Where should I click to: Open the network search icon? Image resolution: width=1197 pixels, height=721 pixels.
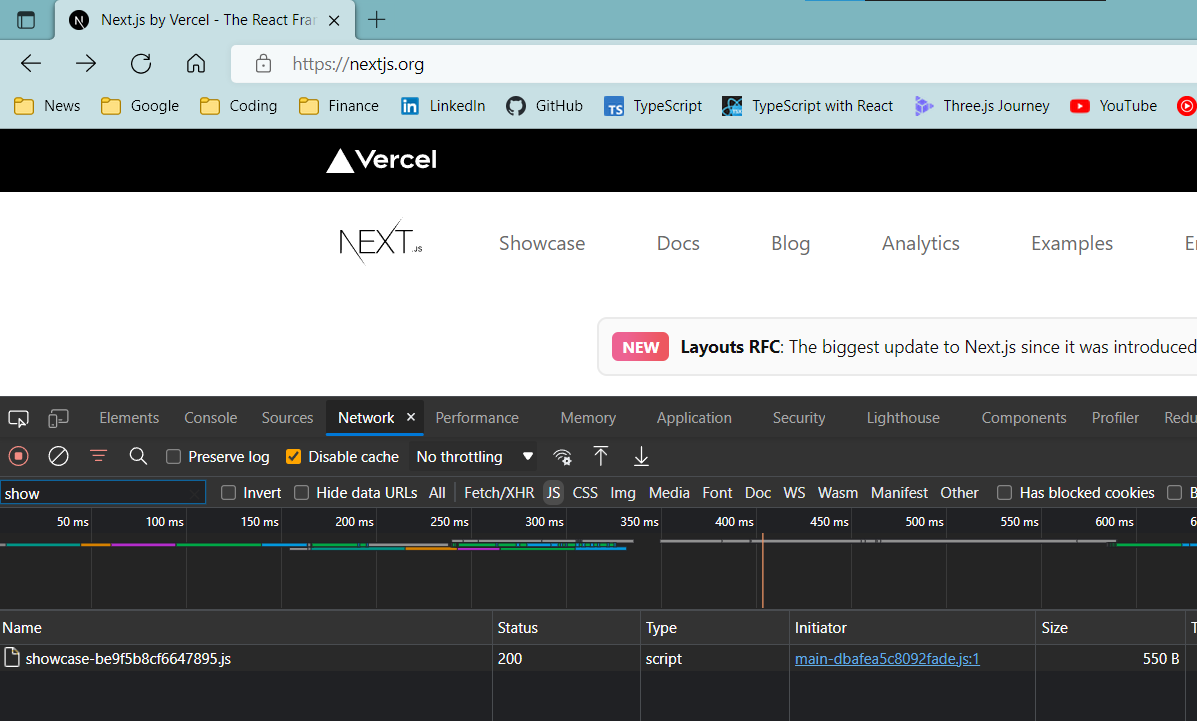(x=138, y=456)
